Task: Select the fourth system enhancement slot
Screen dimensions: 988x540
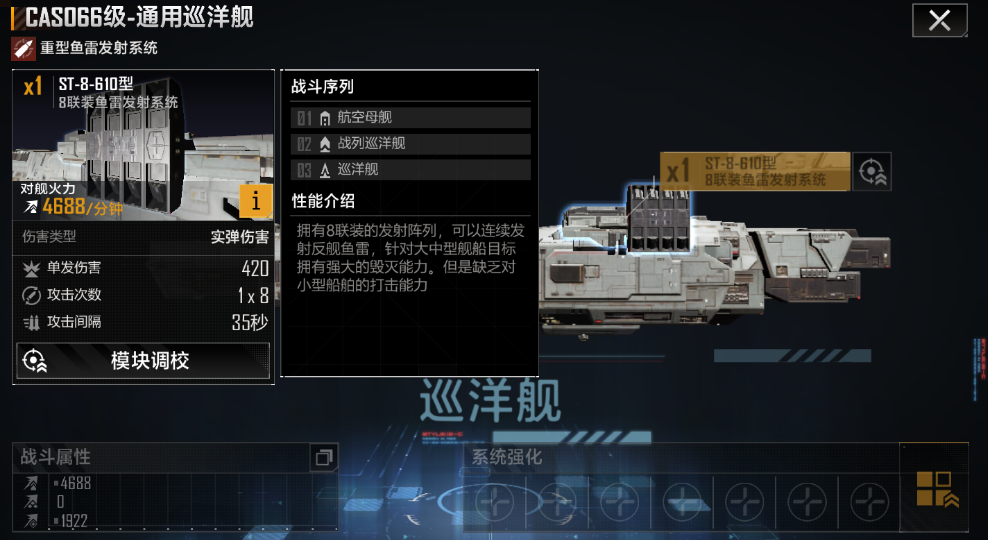Action: click(682, 503)
